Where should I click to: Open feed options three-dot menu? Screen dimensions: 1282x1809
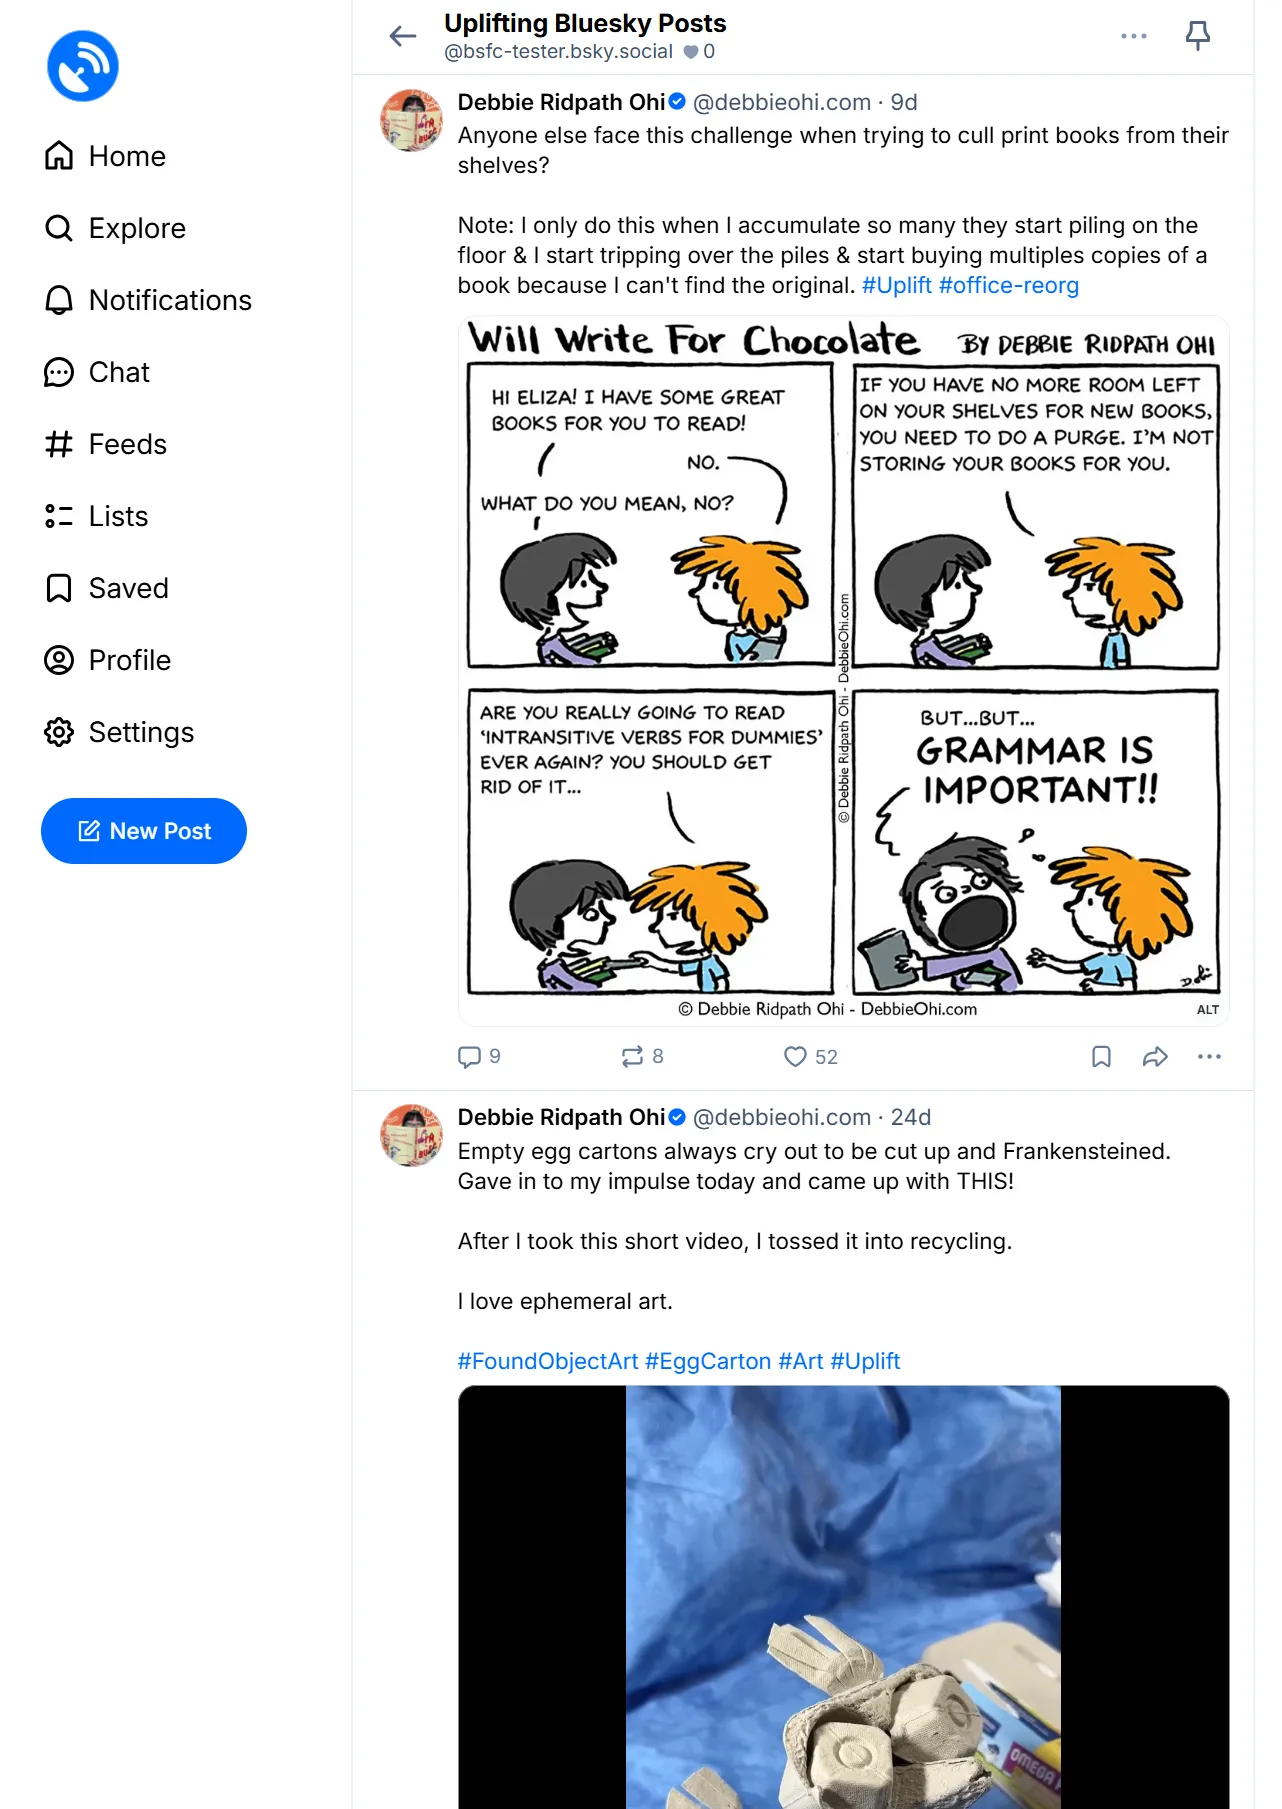[1133, 36]
